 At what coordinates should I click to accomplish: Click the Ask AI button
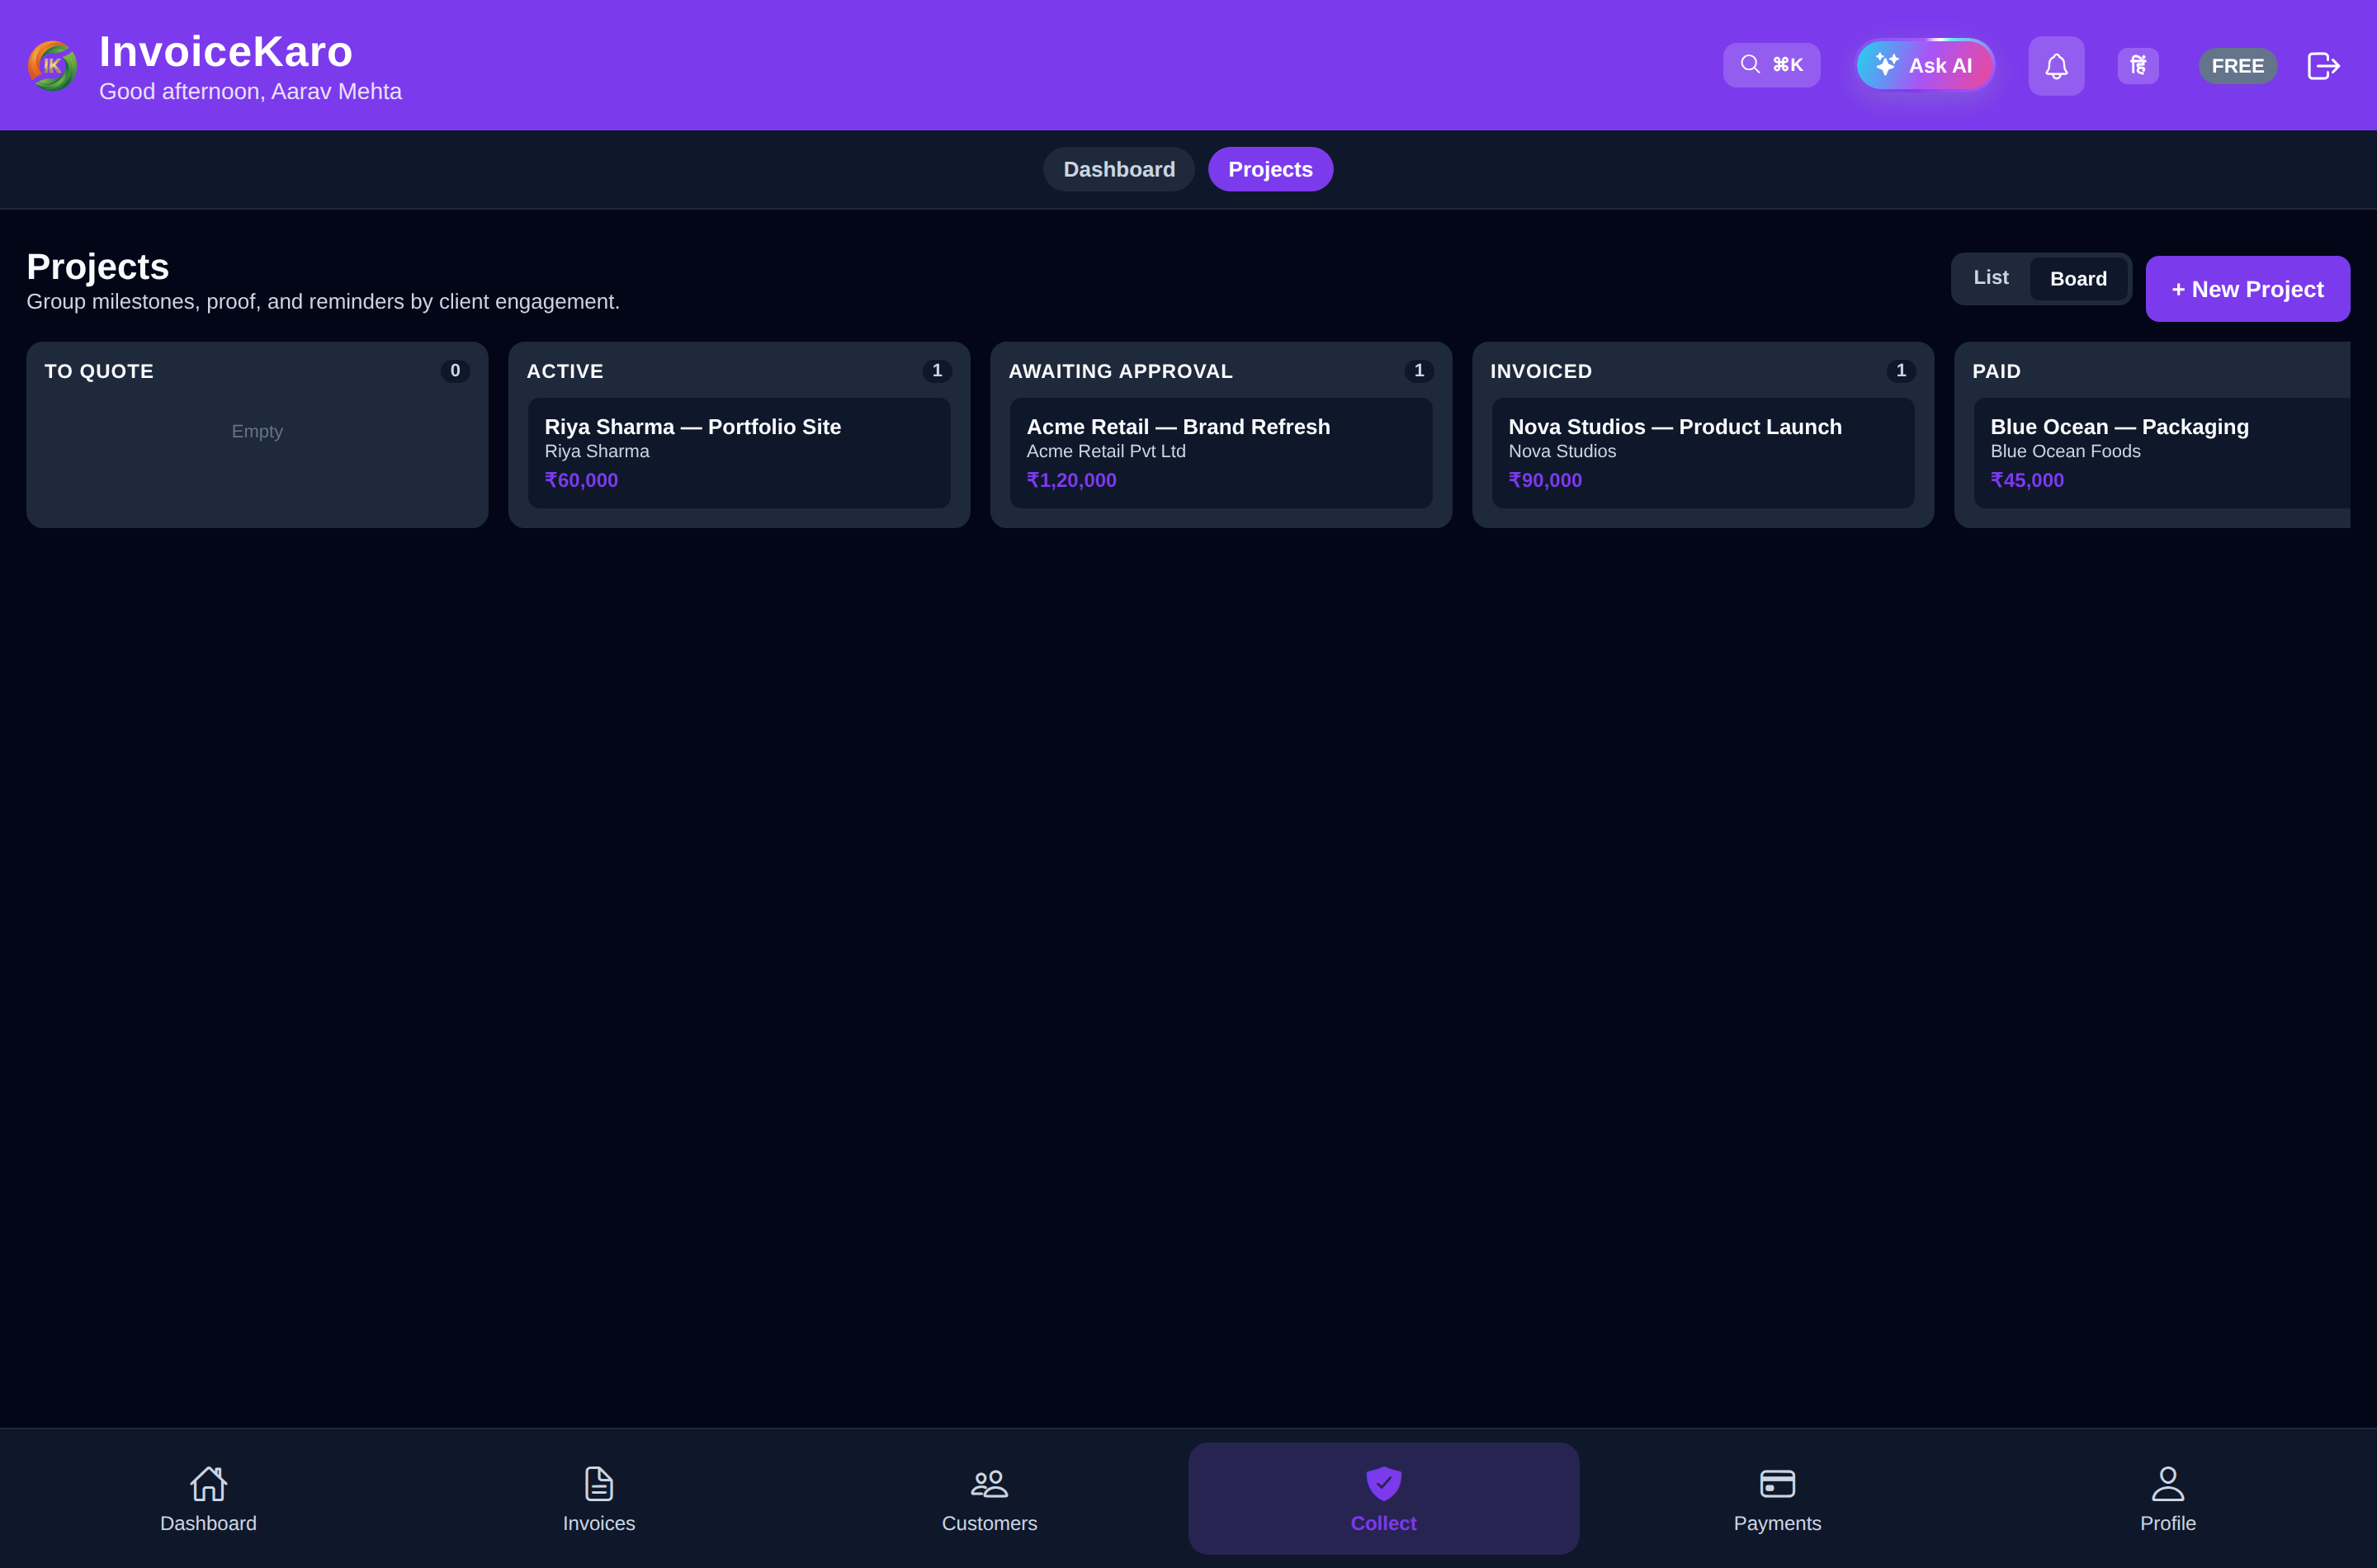(x=1925, y=66)
